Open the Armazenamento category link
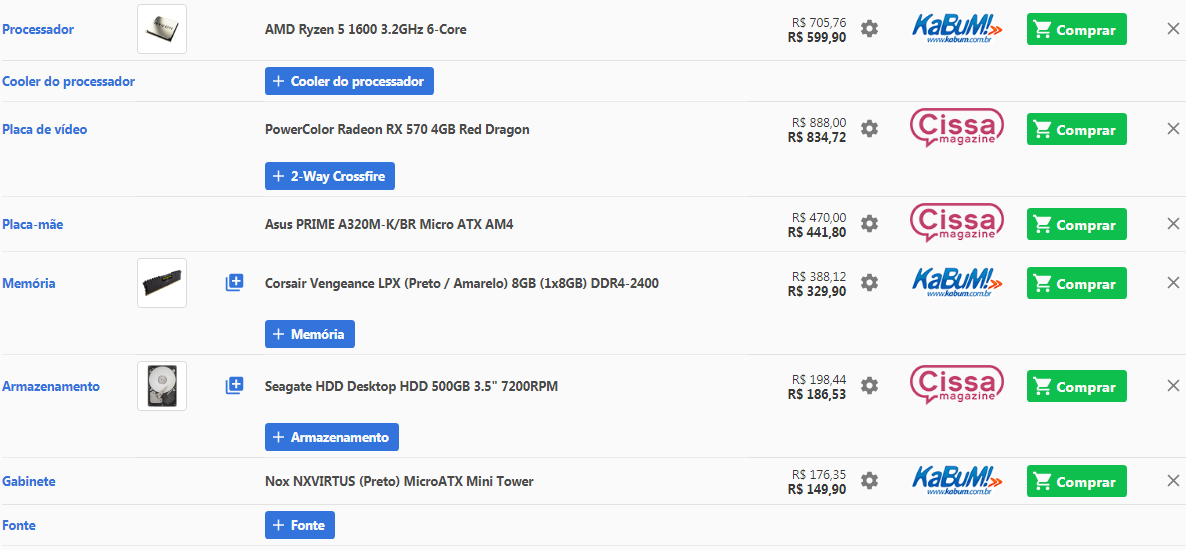 tap(51, 387)
